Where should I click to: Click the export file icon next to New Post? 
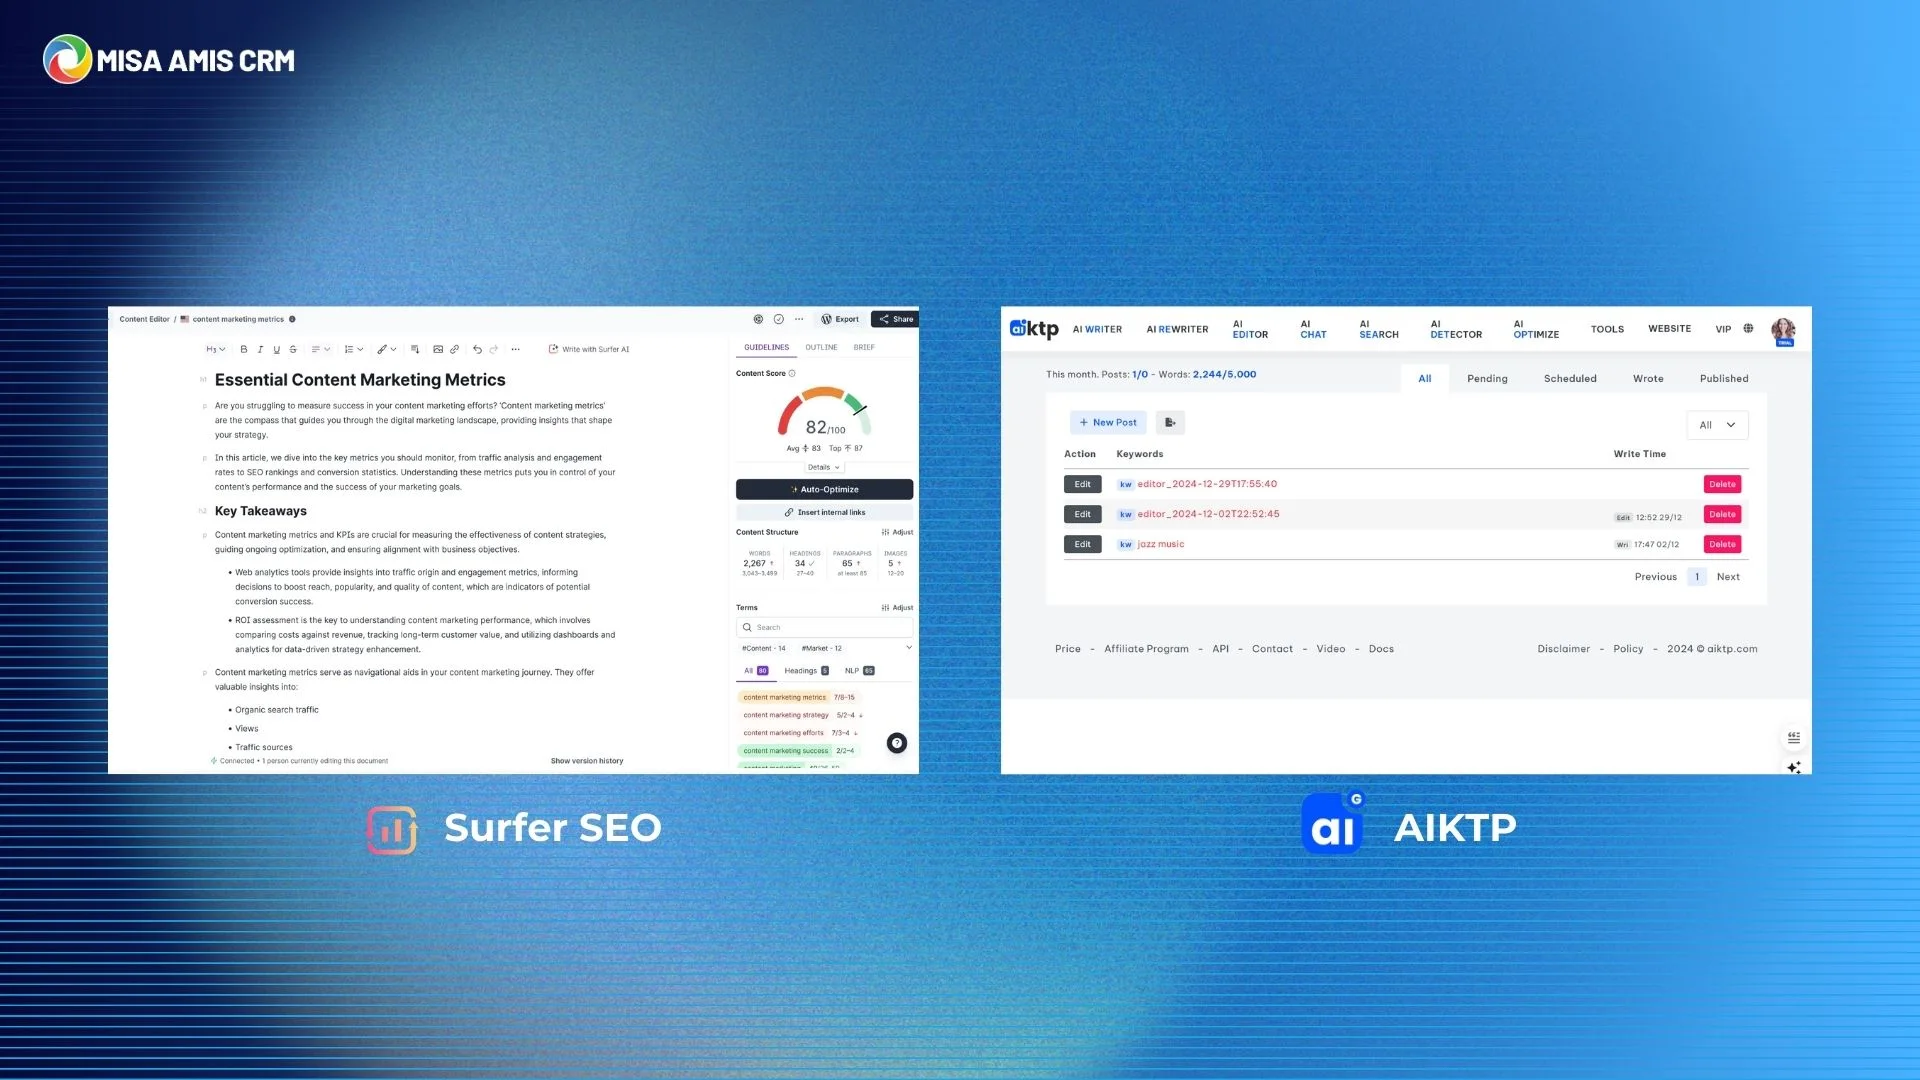[x=1170, y=423]
